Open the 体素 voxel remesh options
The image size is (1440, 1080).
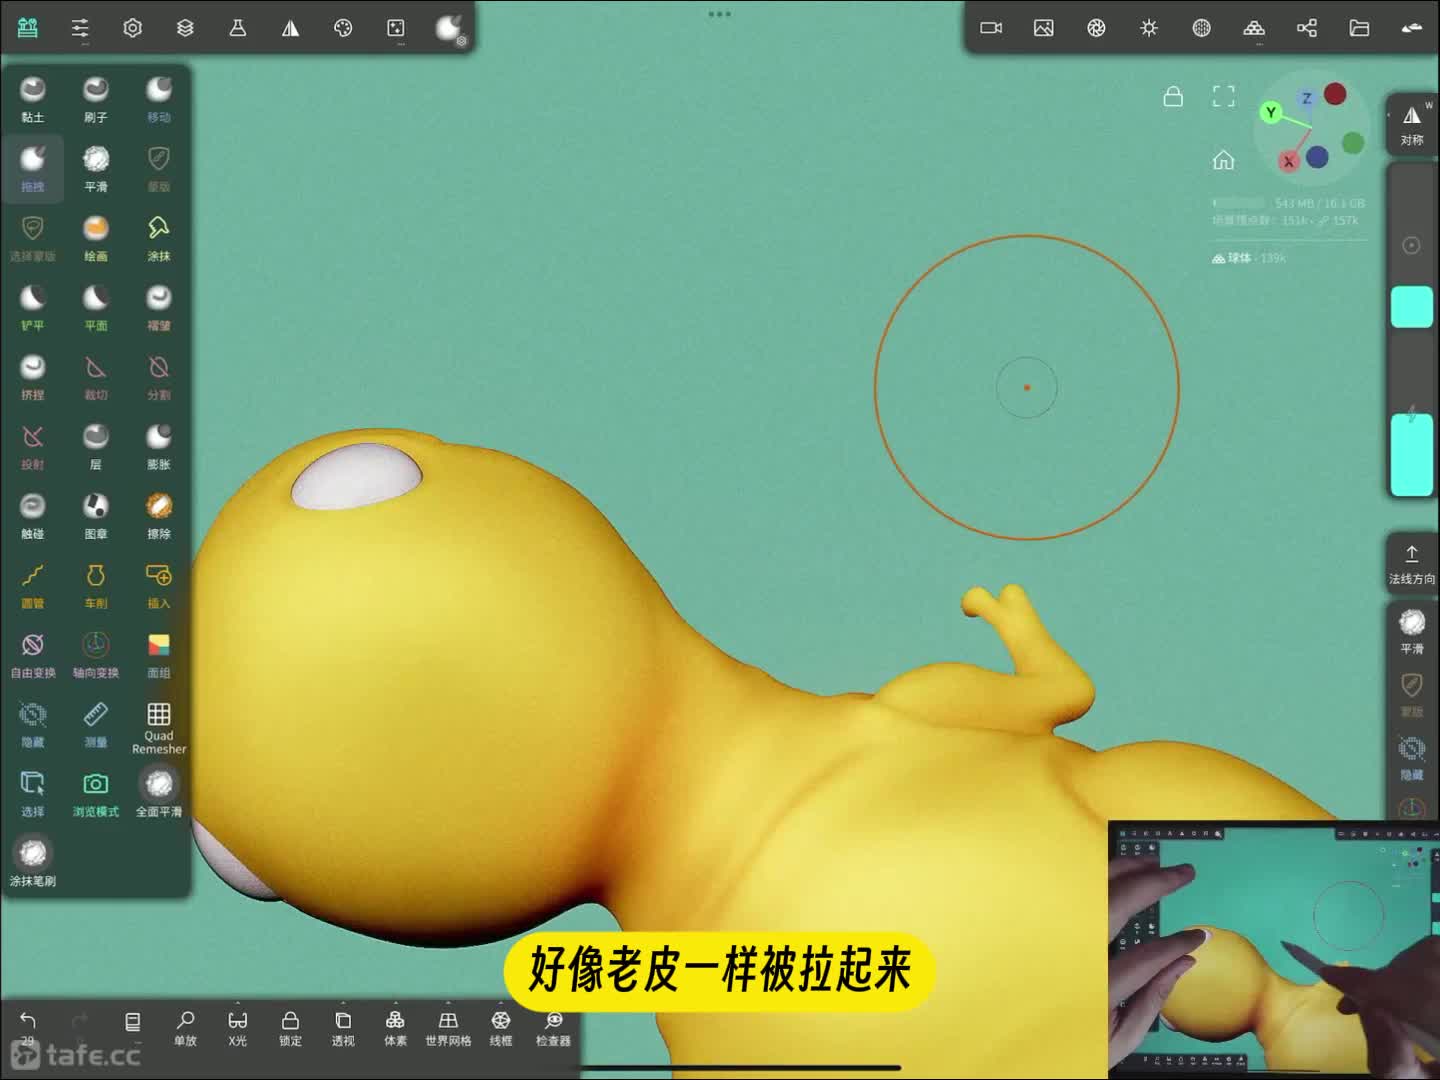pyautogui.click(x=395, y=1027)
